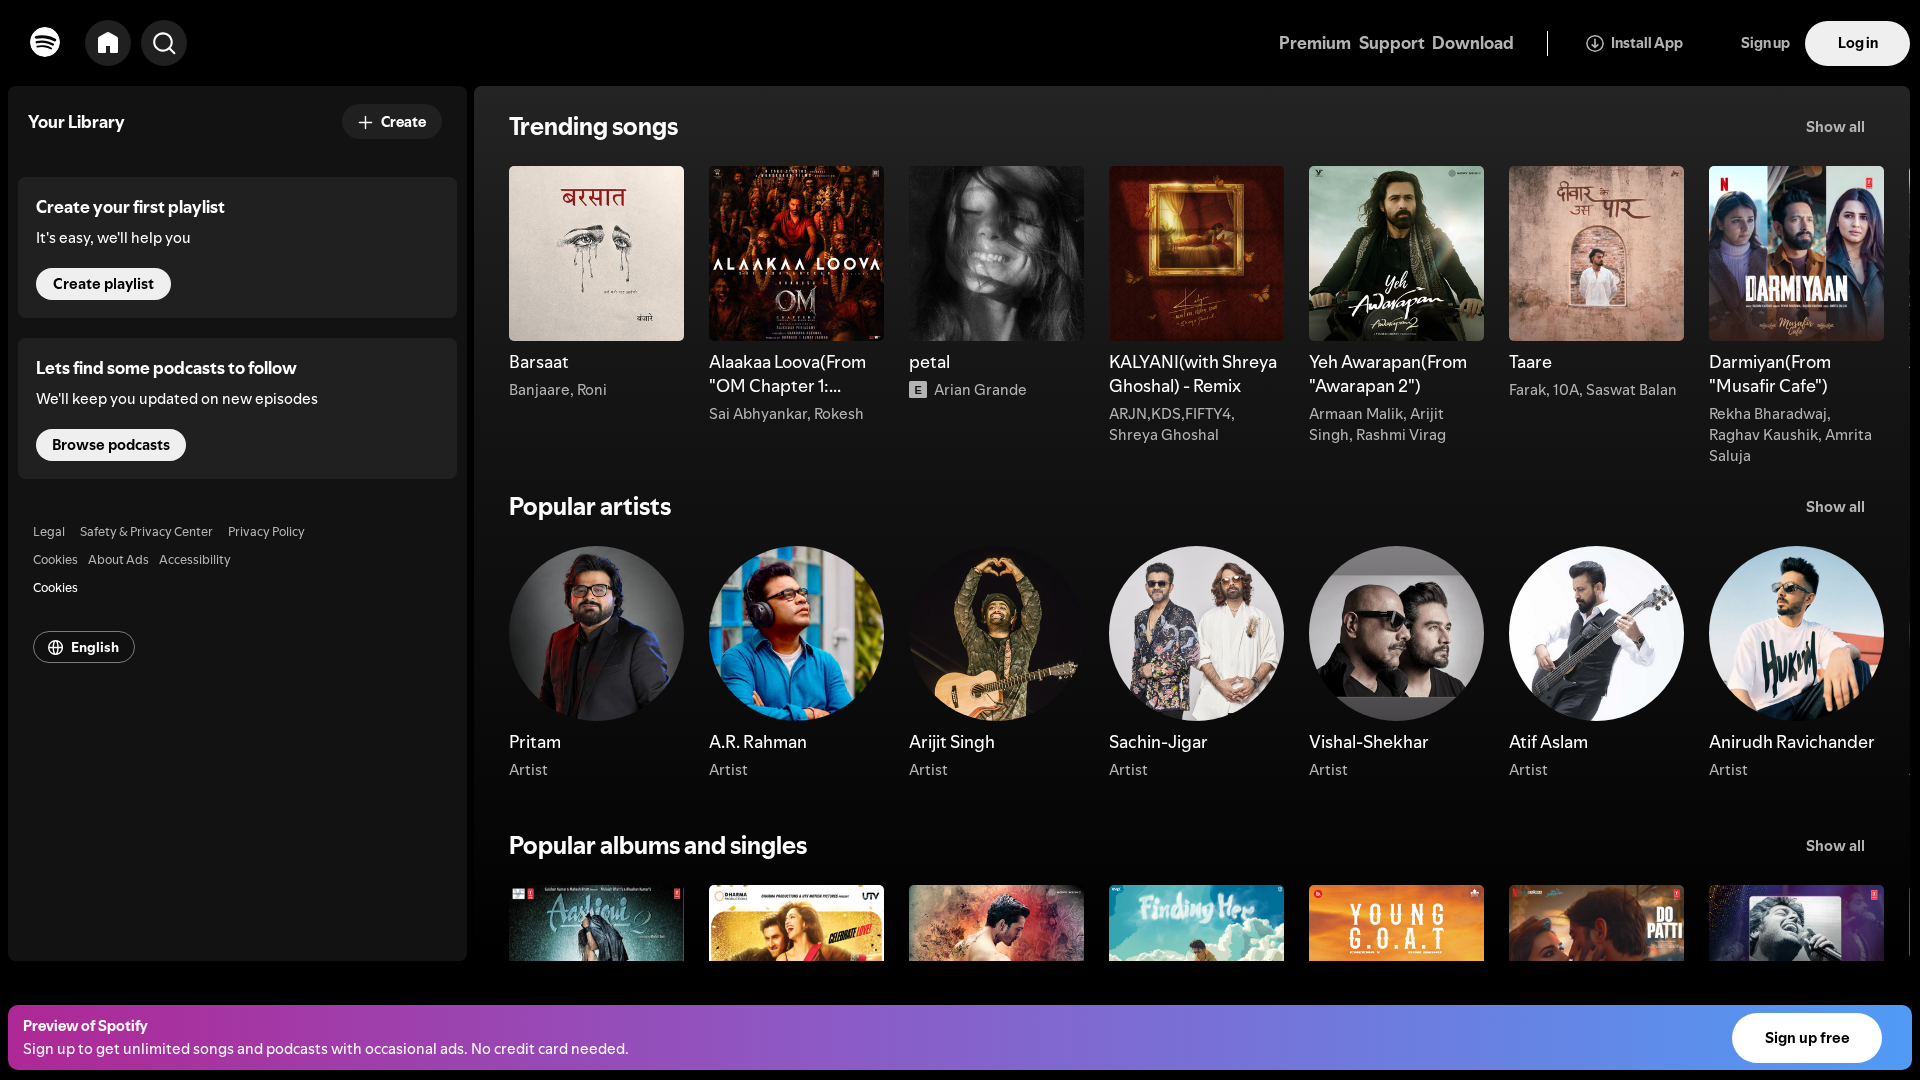The width and height of the screenshot is (1920, 1080).
Task: Click the Sai Abhyankar artist link
Action: [x=757, y=414]
